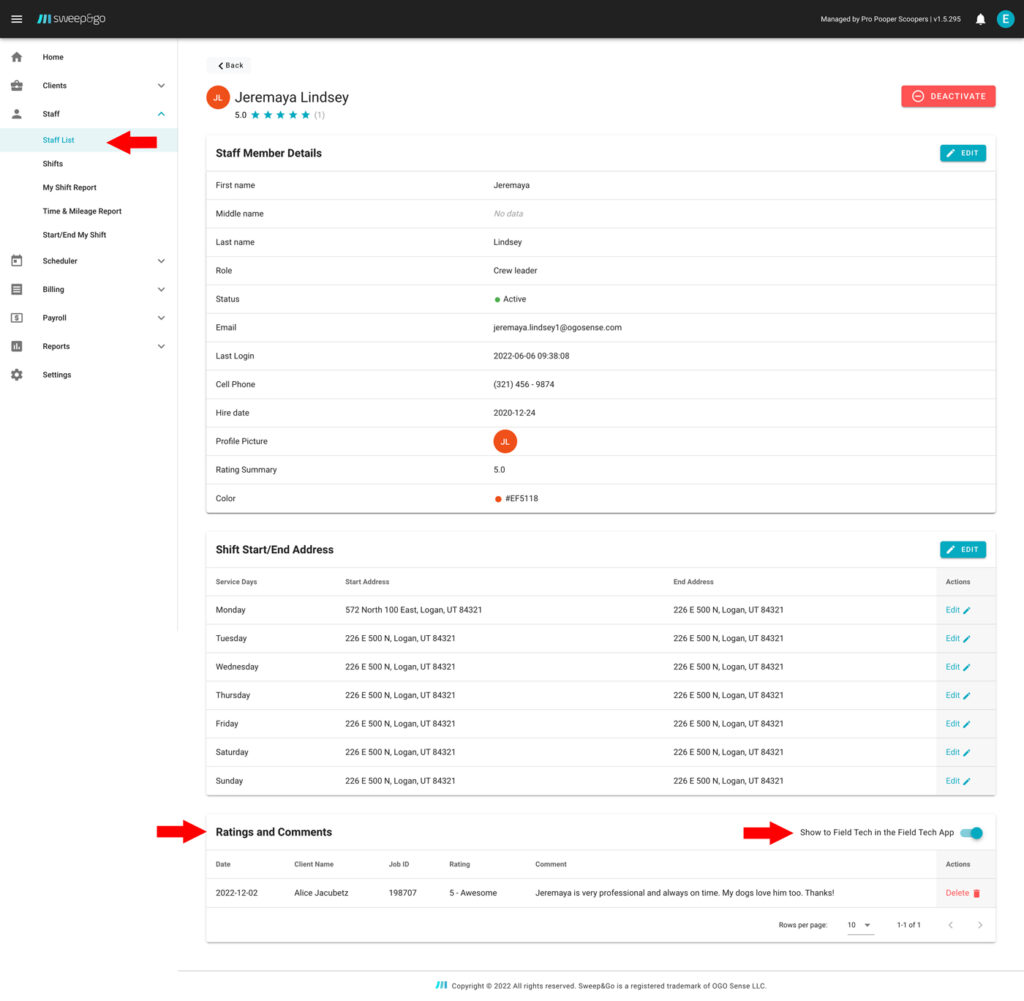Click Edit in Staff Member Details
Viewport: 1024px width, 1001px height.
pyautogui.click(x=962, y=153)
